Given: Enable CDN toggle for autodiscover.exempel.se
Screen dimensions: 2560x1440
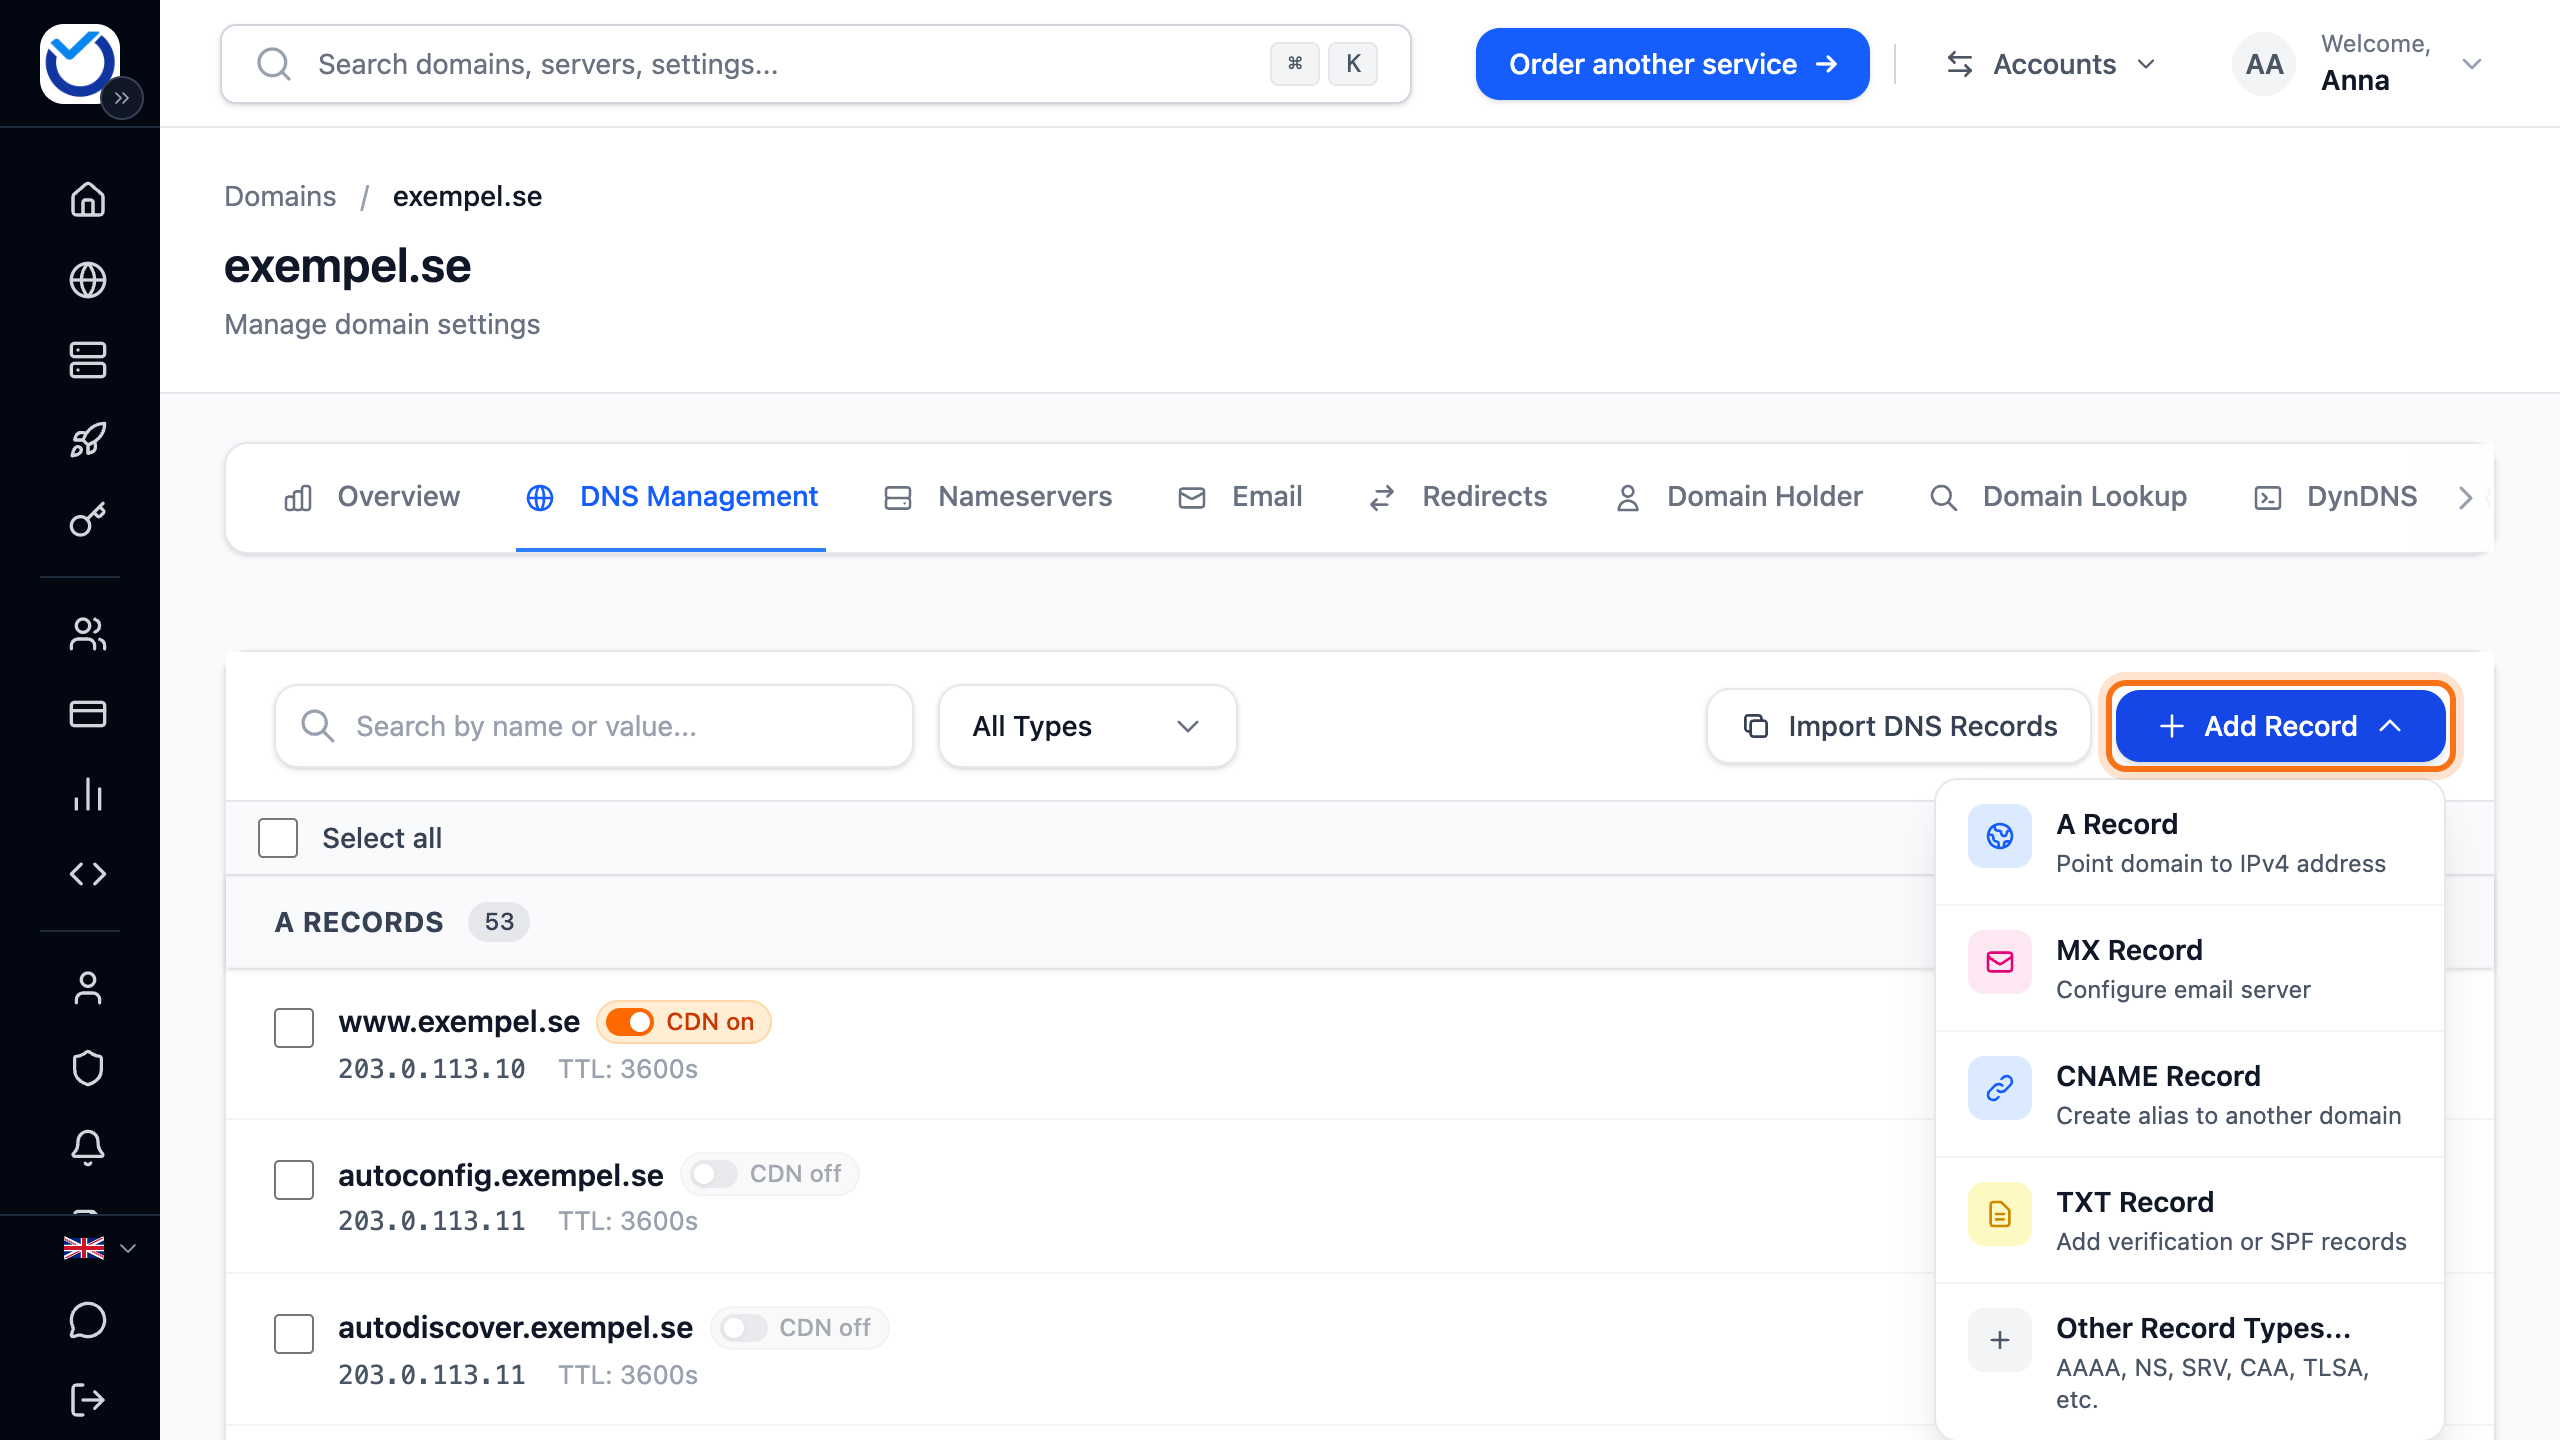Looking at the screenshot, I should (743, 1328).
